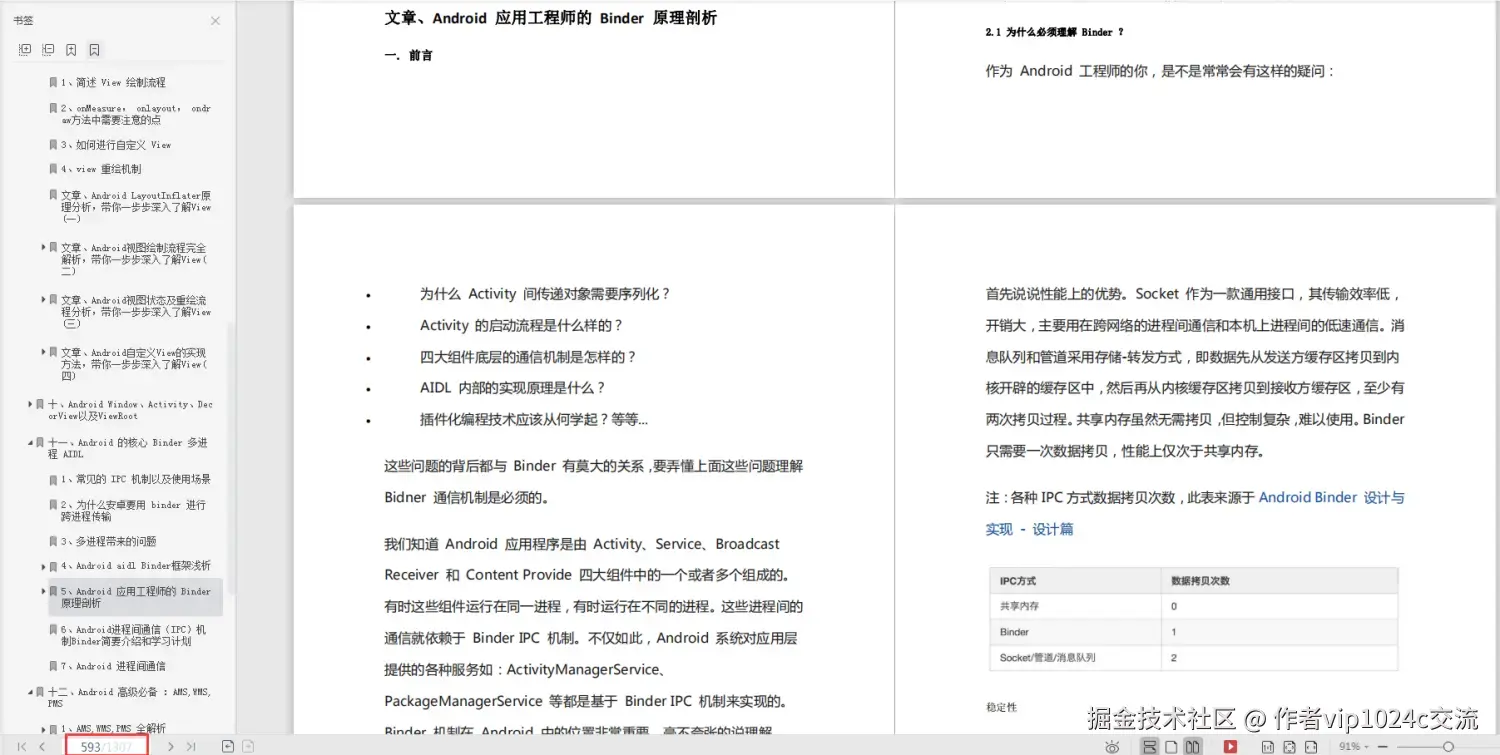Open bookmark 1、常见的 IPC 机制以及使用场景

click(136, 480)
